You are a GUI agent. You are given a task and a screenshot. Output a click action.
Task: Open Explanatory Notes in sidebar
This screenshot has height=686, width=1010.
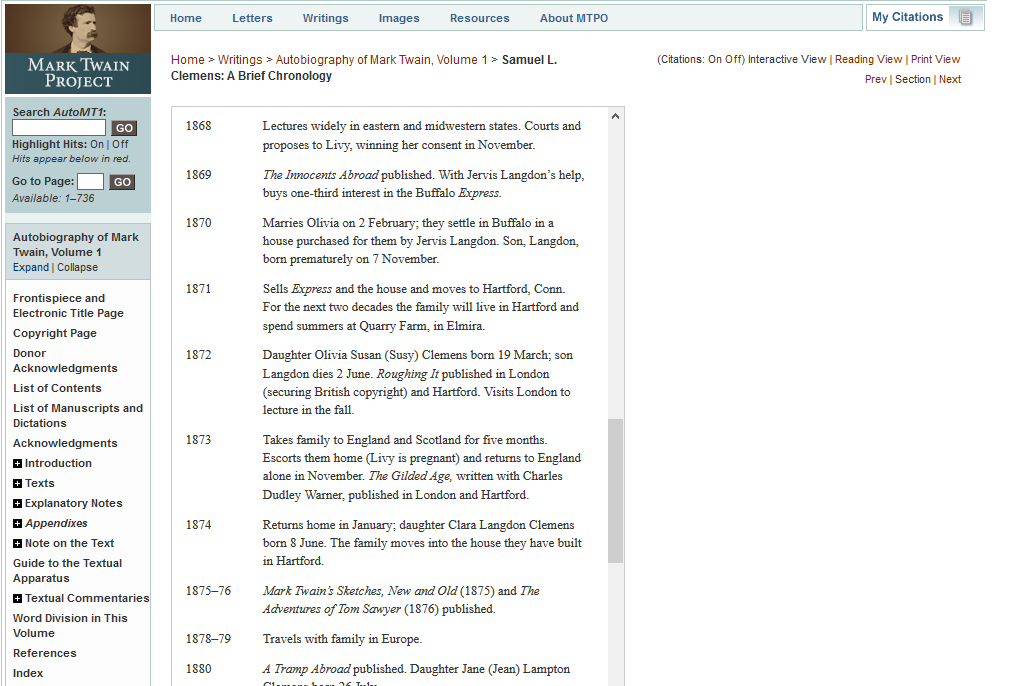[x=73, y=503]
